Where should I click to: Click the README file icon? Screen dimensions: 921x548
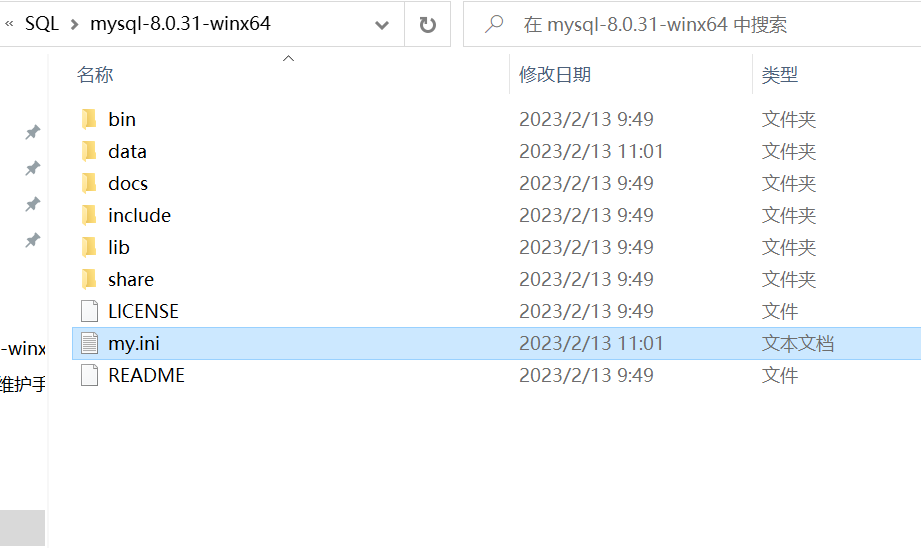89,375
